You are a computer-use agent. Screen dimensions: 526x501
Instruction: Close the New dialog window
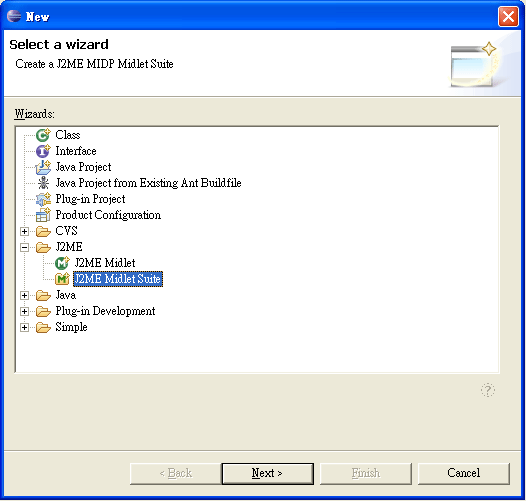point(508,16)
